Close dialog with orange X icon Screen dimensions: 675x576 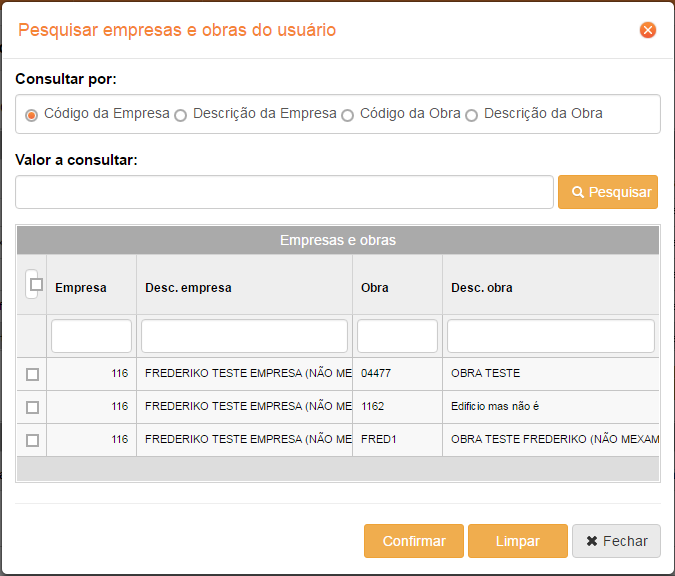click(x=648, y=30)
